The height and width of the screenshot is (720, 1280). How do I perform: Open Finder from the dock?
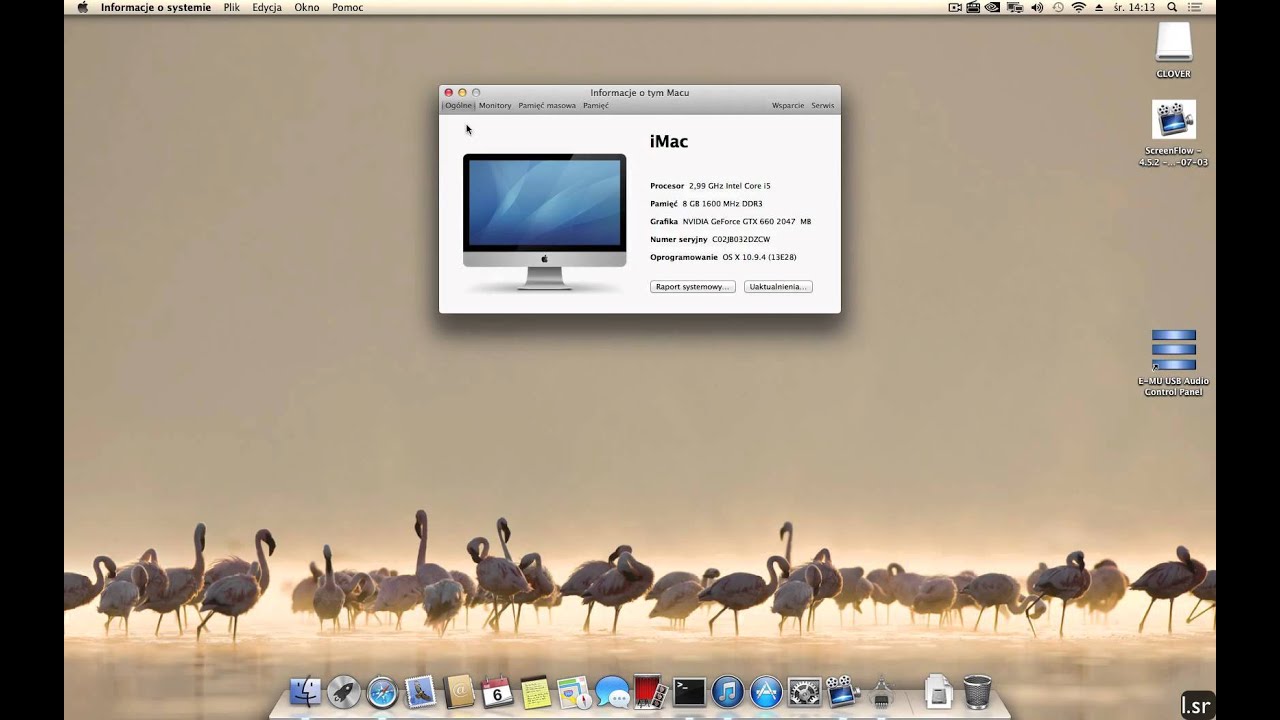point(305,691)
